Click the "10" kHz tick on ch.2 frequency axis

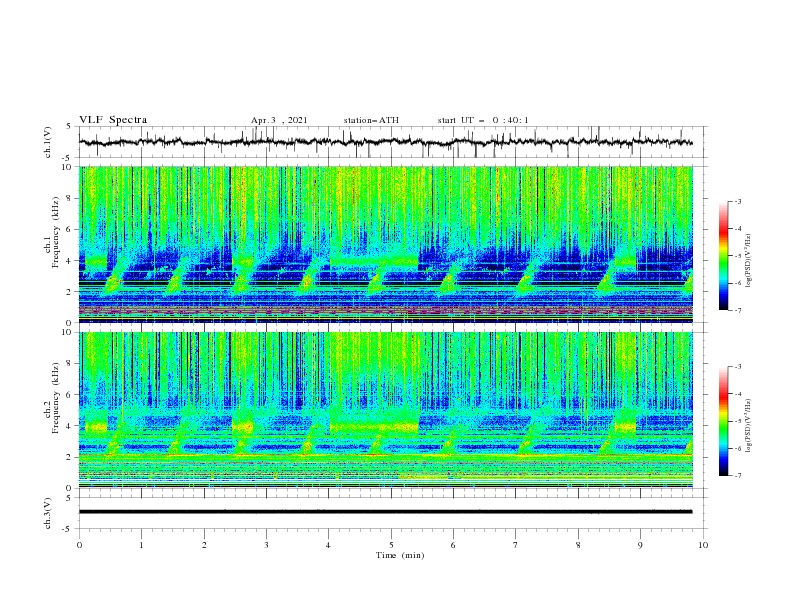[69, 332]
